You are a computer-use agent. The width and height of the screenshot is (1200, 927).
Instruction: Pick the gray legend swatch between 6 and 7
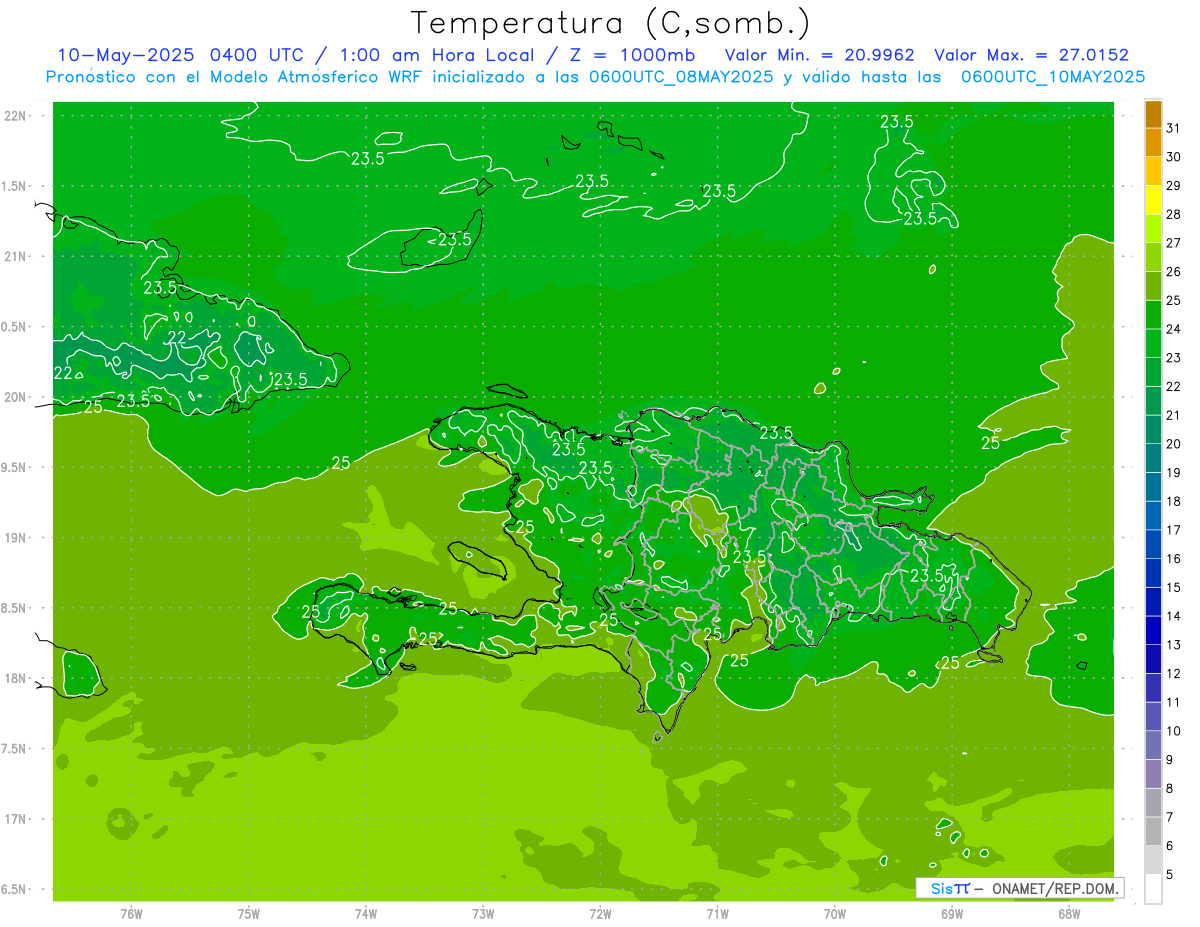coord(1153,832)
